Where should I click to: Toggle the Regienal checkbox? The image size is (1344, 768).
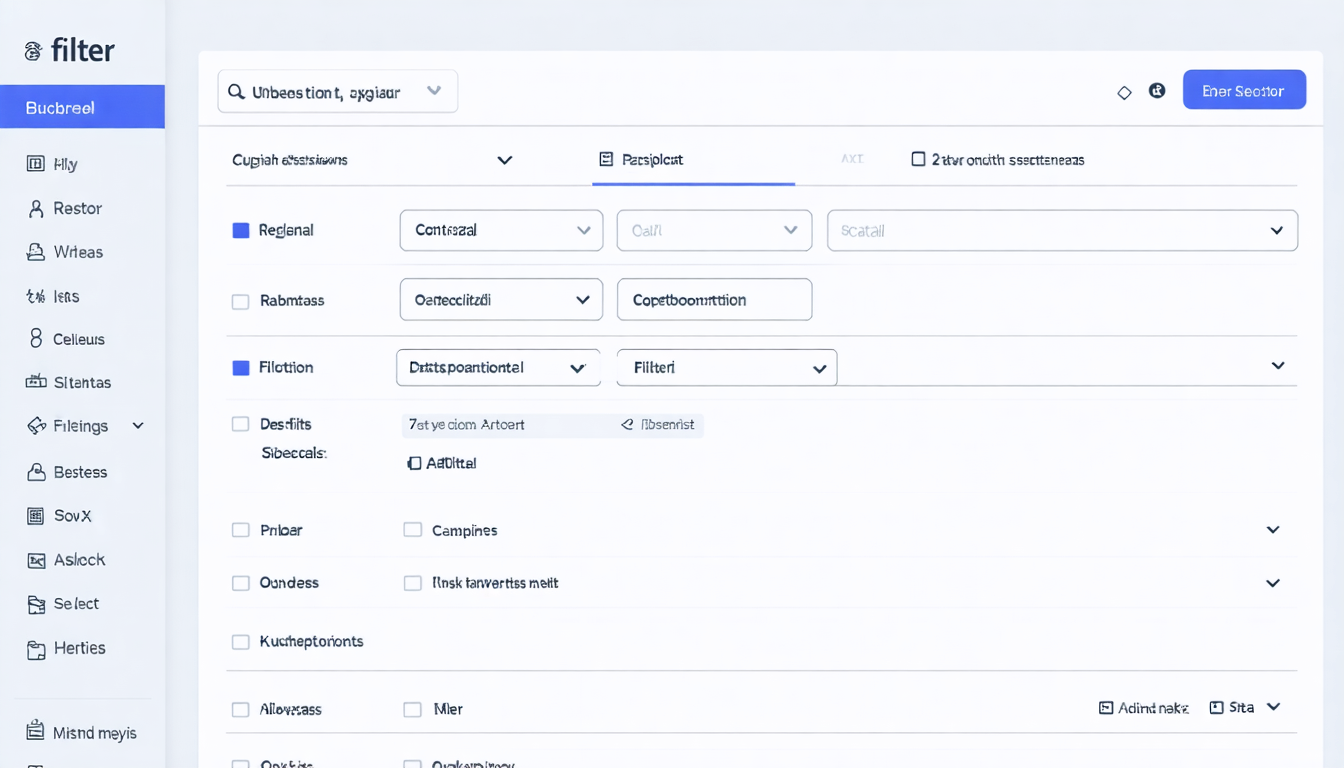pyautogui.click(x=240, y=230)
